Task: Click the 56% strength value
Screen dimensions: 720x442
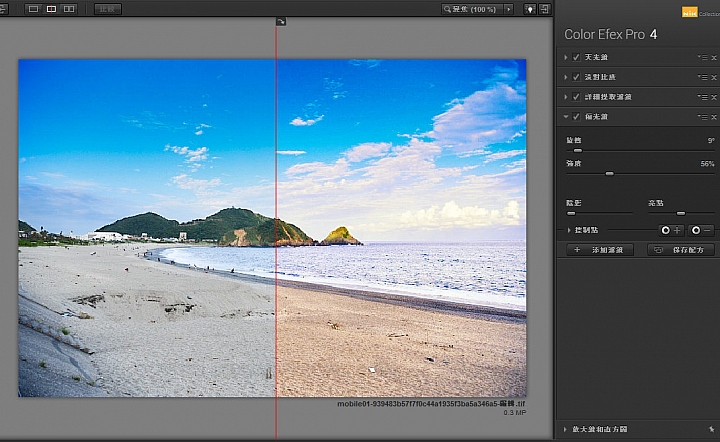Action: point(707,164)
